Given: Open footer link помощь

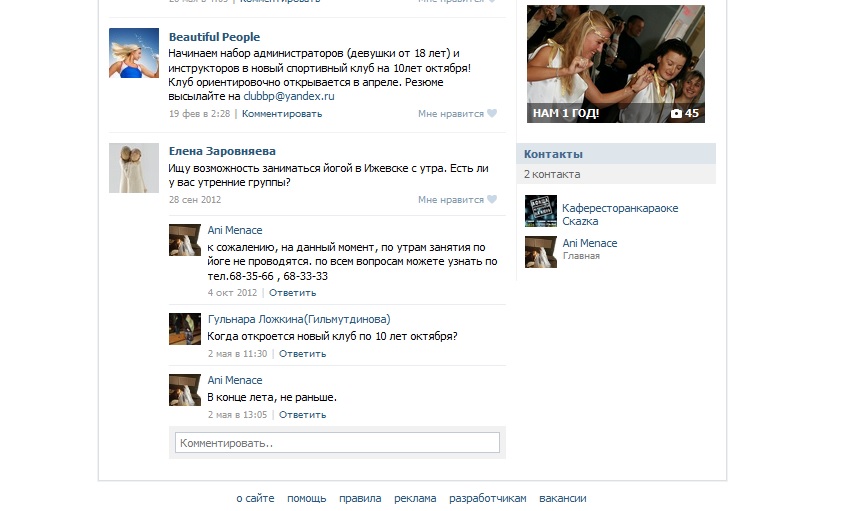Looking at the screenshot, I should point(307,498).
